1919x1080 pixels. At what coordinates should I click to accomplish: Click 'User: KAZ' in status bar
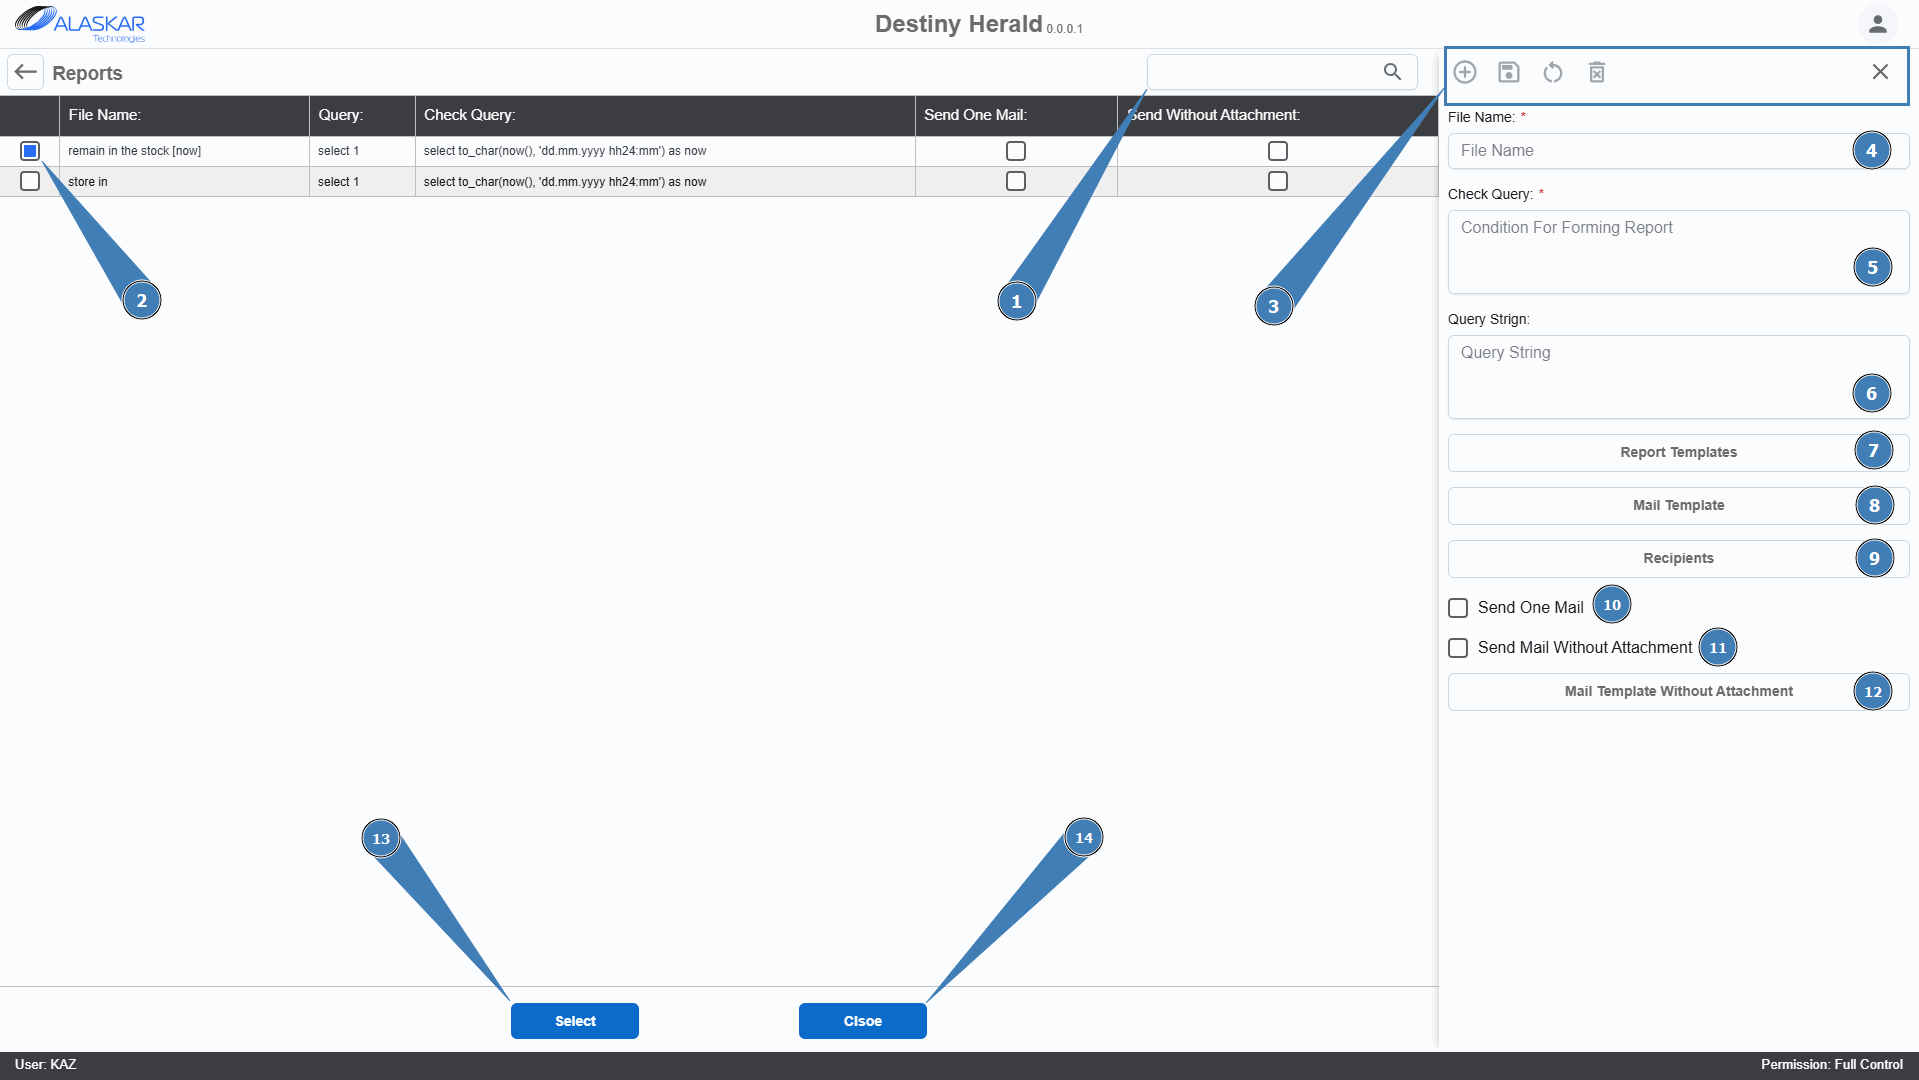45,1065
